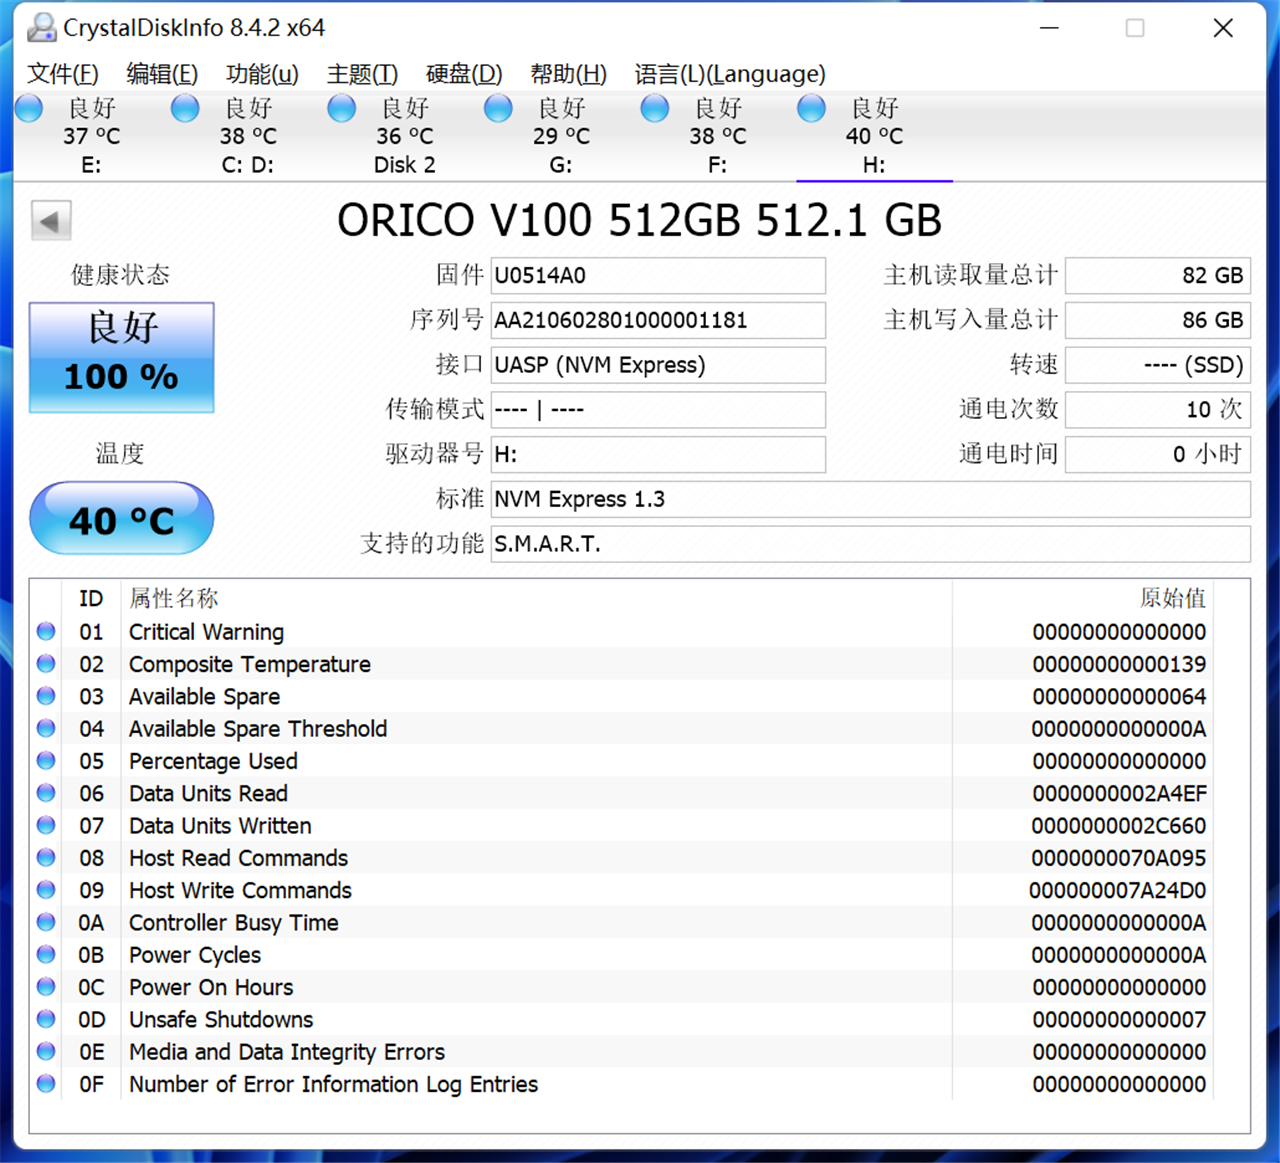Click the supported features field S.M.A.R.T.
This screenshot has width=1280, height=1163.
click(x=870, y=544)
